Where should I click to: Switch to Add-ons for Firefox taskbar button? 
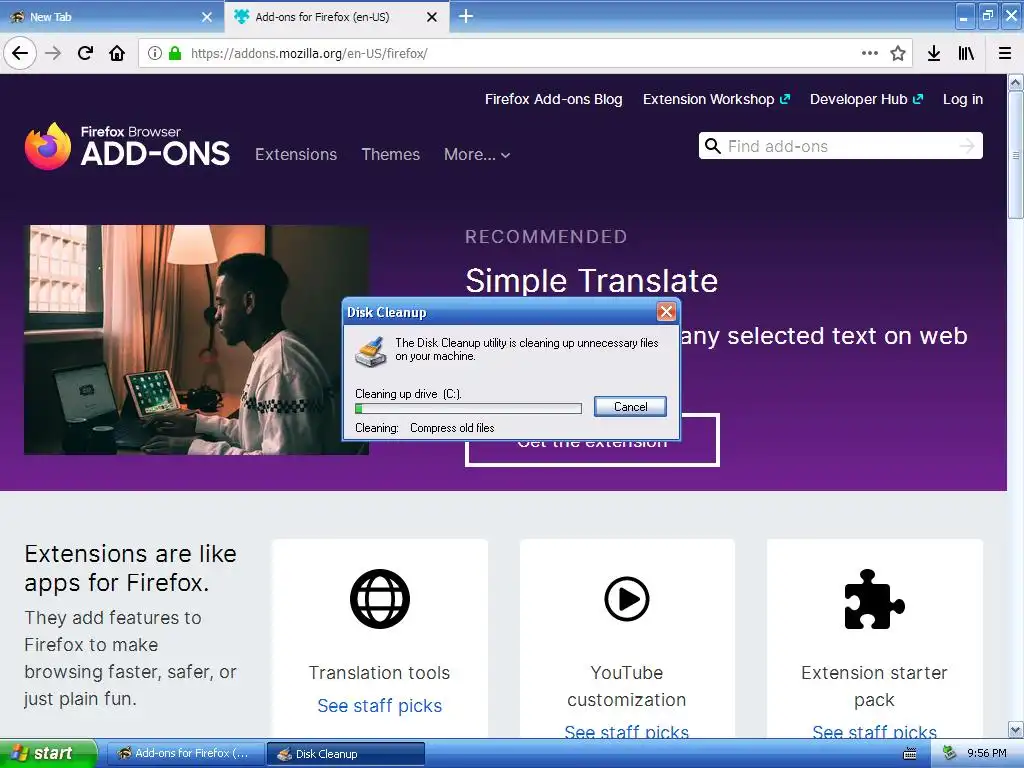coord(185,754)
